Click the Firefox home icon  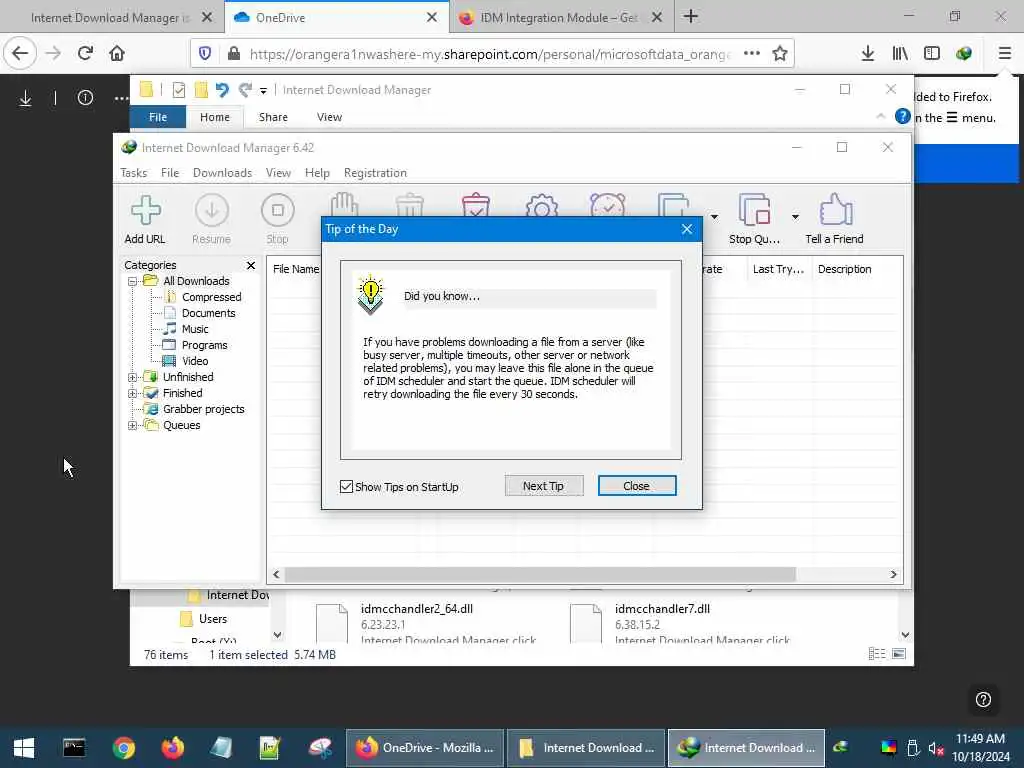[x=117, y=54]
